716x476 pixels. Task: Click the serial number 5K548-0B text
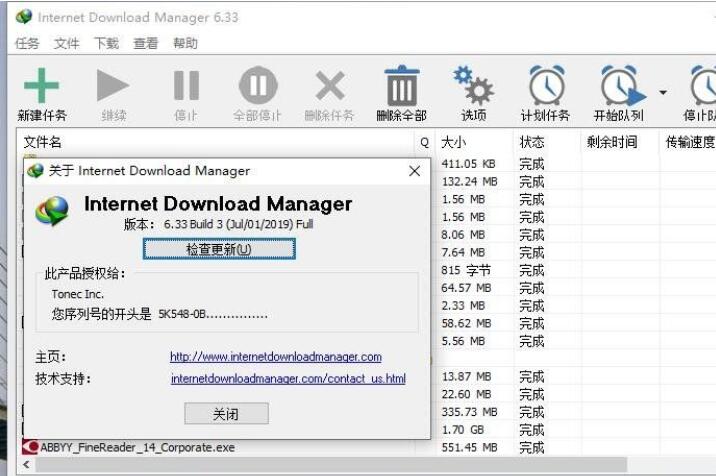pyautogui.click(x=213, y=314)
